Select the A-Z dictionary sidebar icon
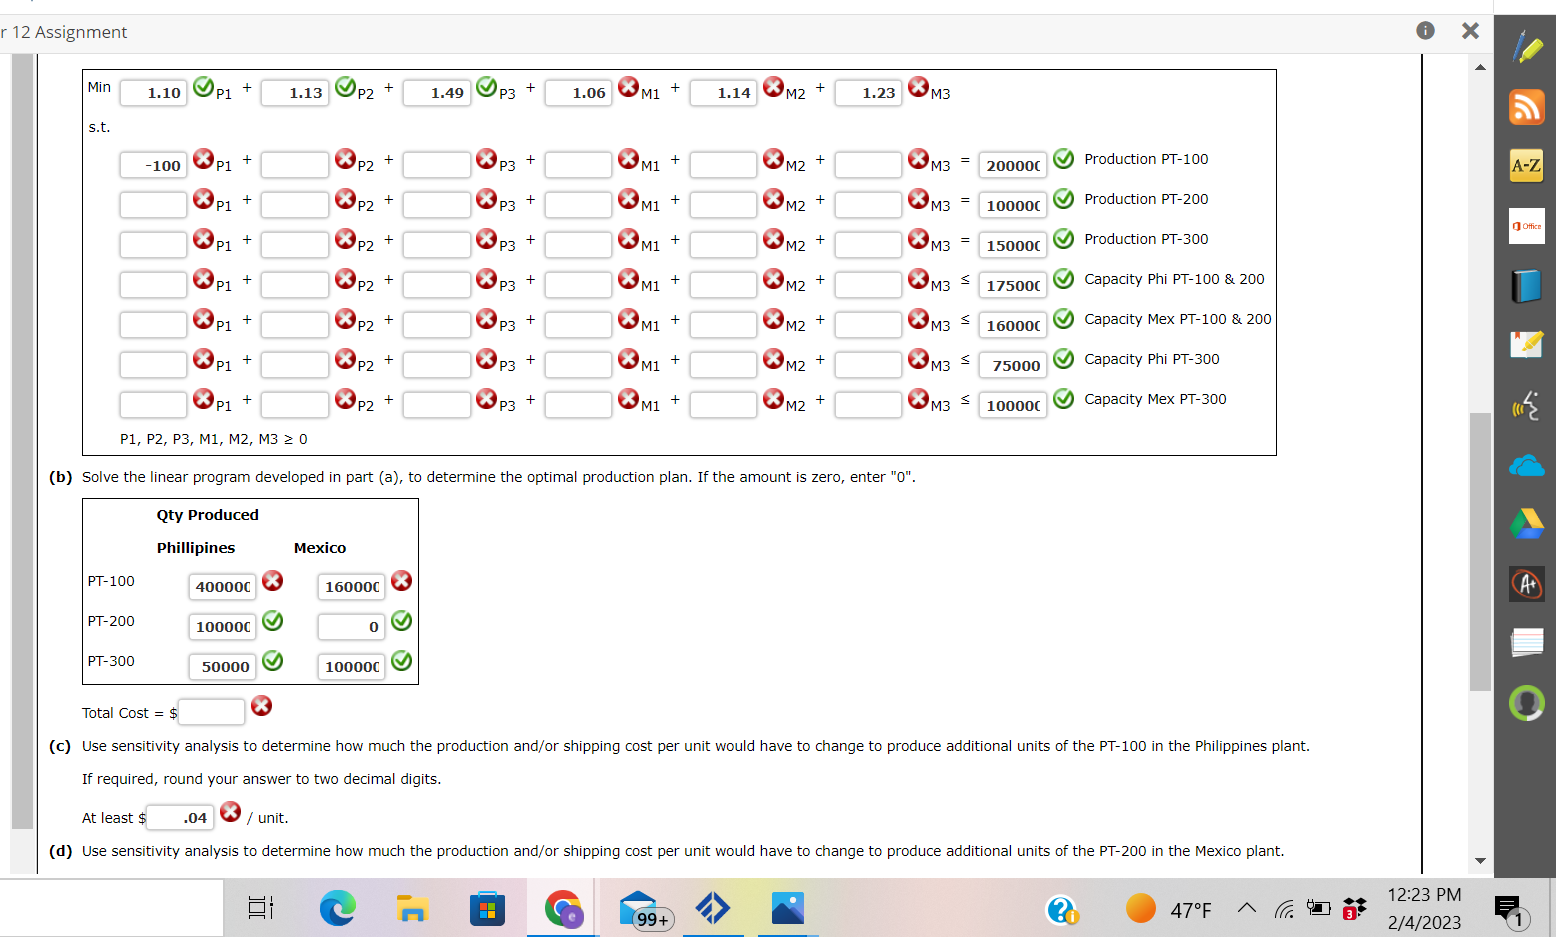 coord(1527,165)
